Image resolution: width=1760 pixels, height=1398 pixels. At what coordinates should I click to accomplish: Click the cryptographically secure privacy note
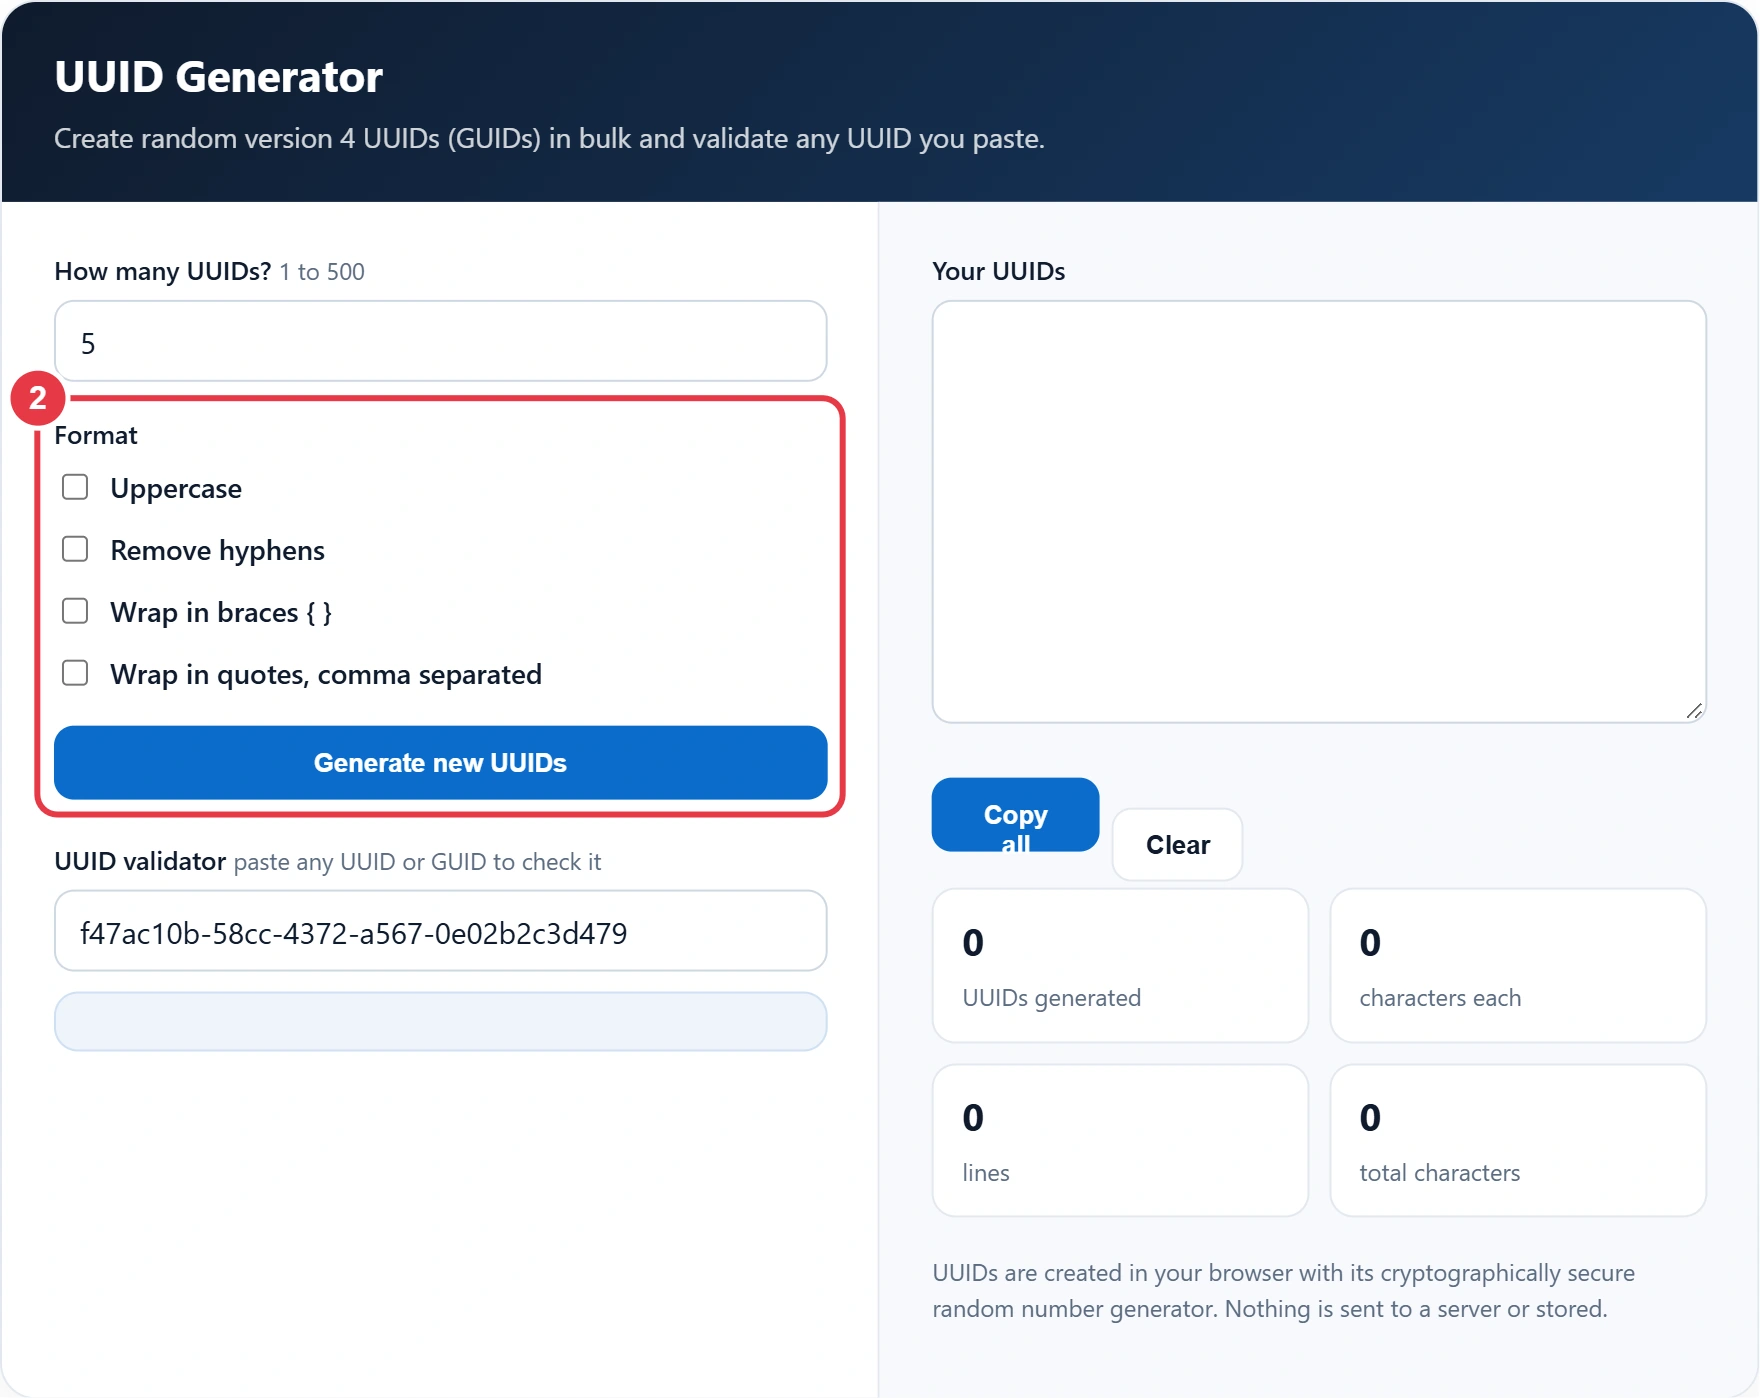point(1283,1291)
